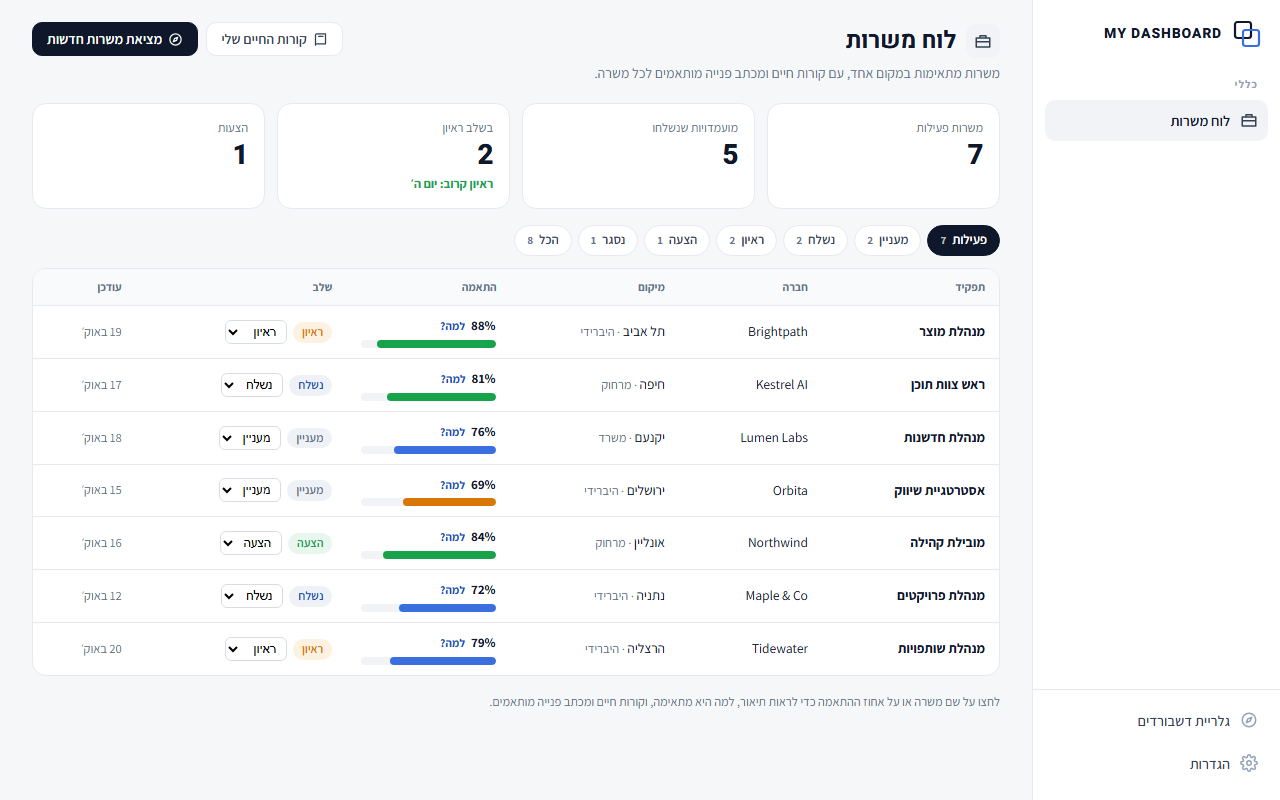Click the orange 69% match bar for Orbita

428,502
